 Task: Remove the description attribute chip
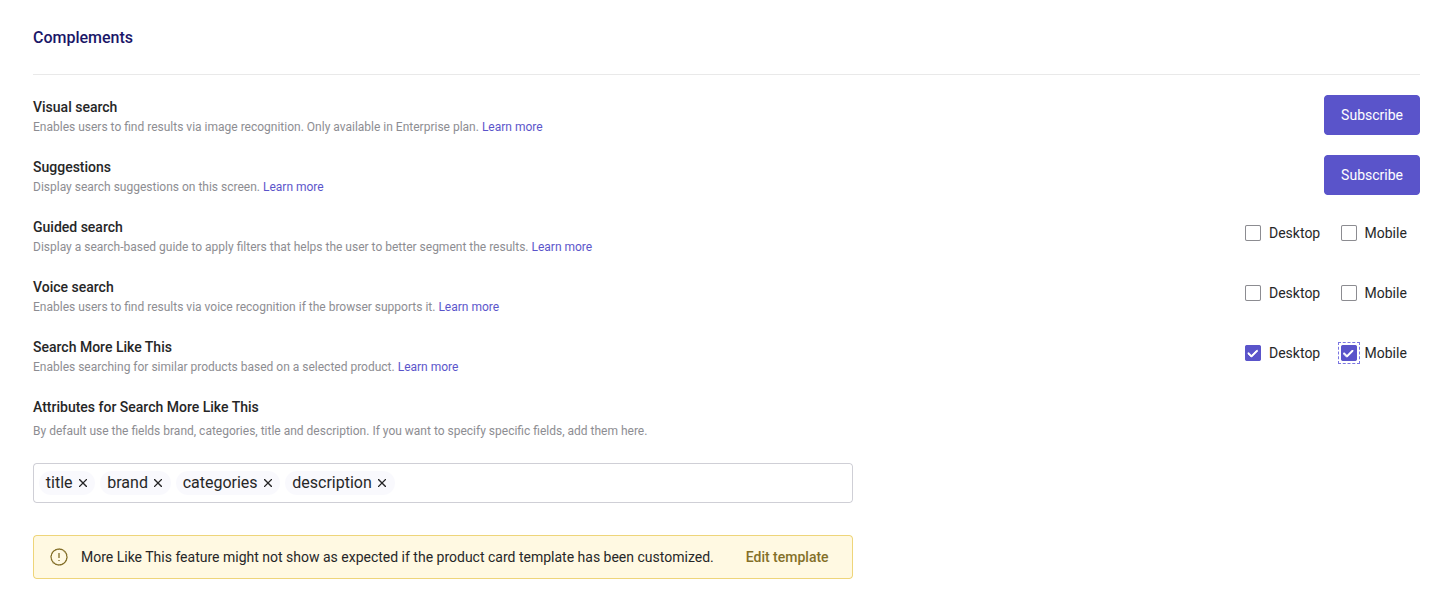[381, 482]
